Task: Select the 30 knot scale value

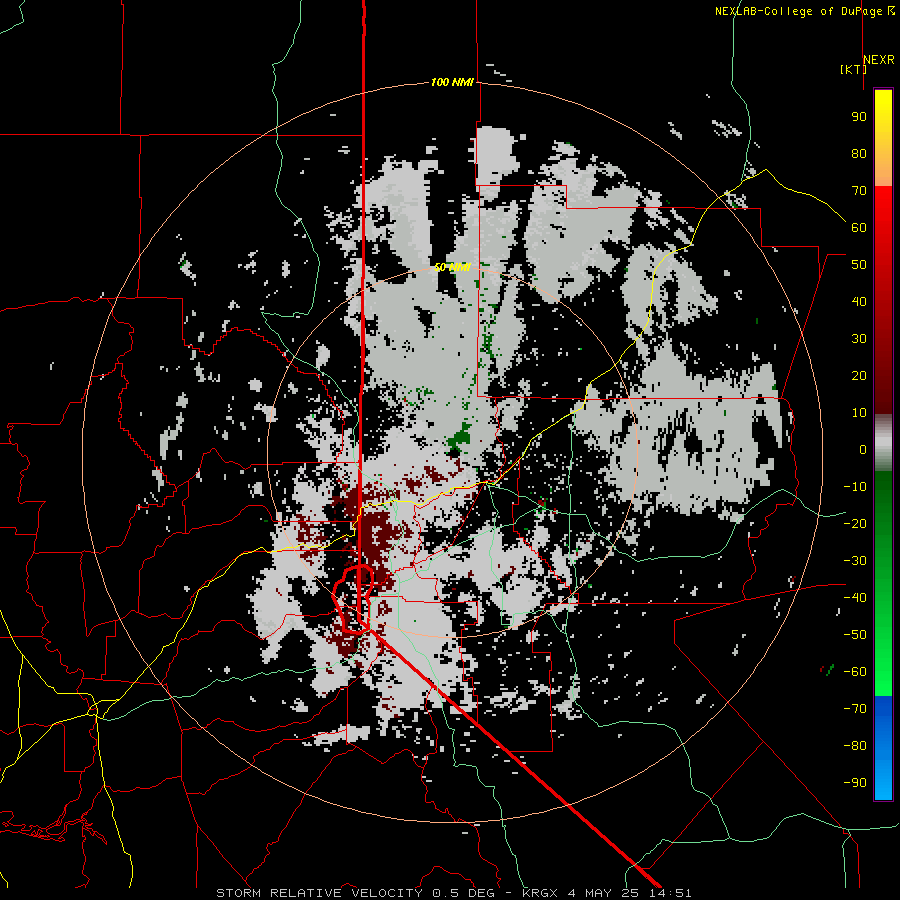Action: [859, 339]
